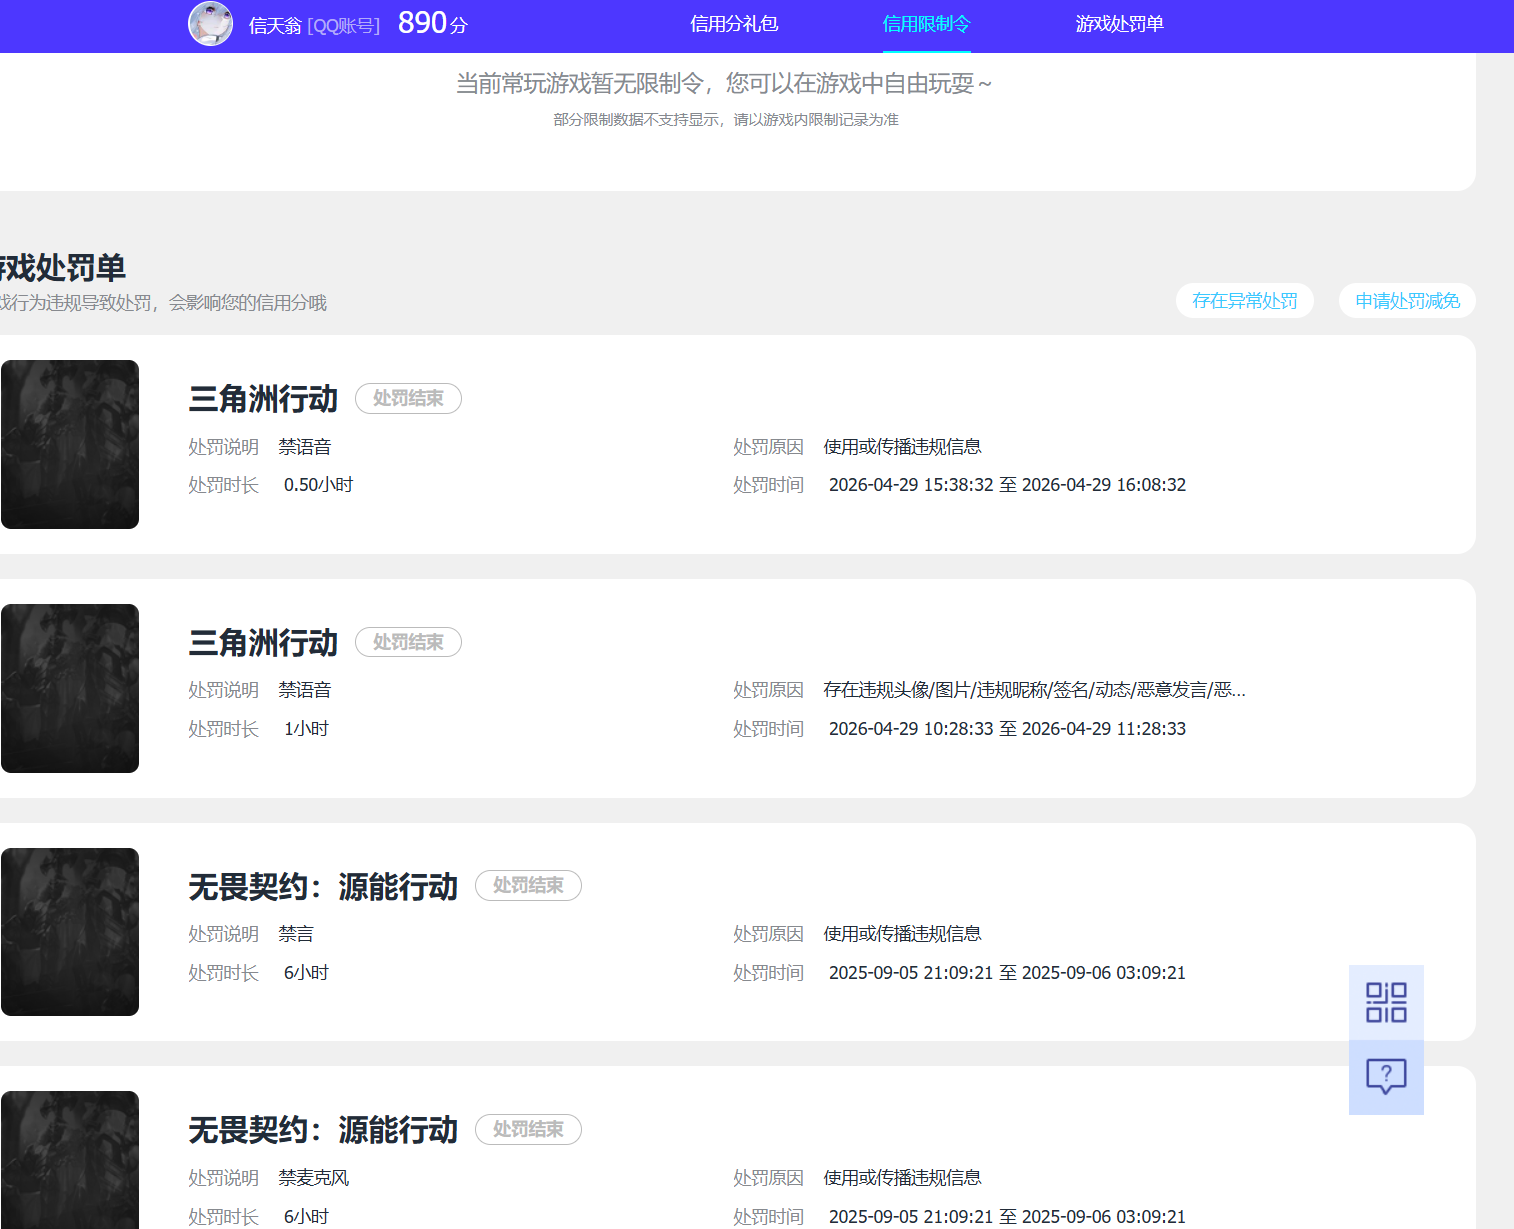Image resolution: width=1514 pixels, height=1229 pixels.
Task: Click 处罚时间 value on 禁言 card
Action: point(1007,973)
